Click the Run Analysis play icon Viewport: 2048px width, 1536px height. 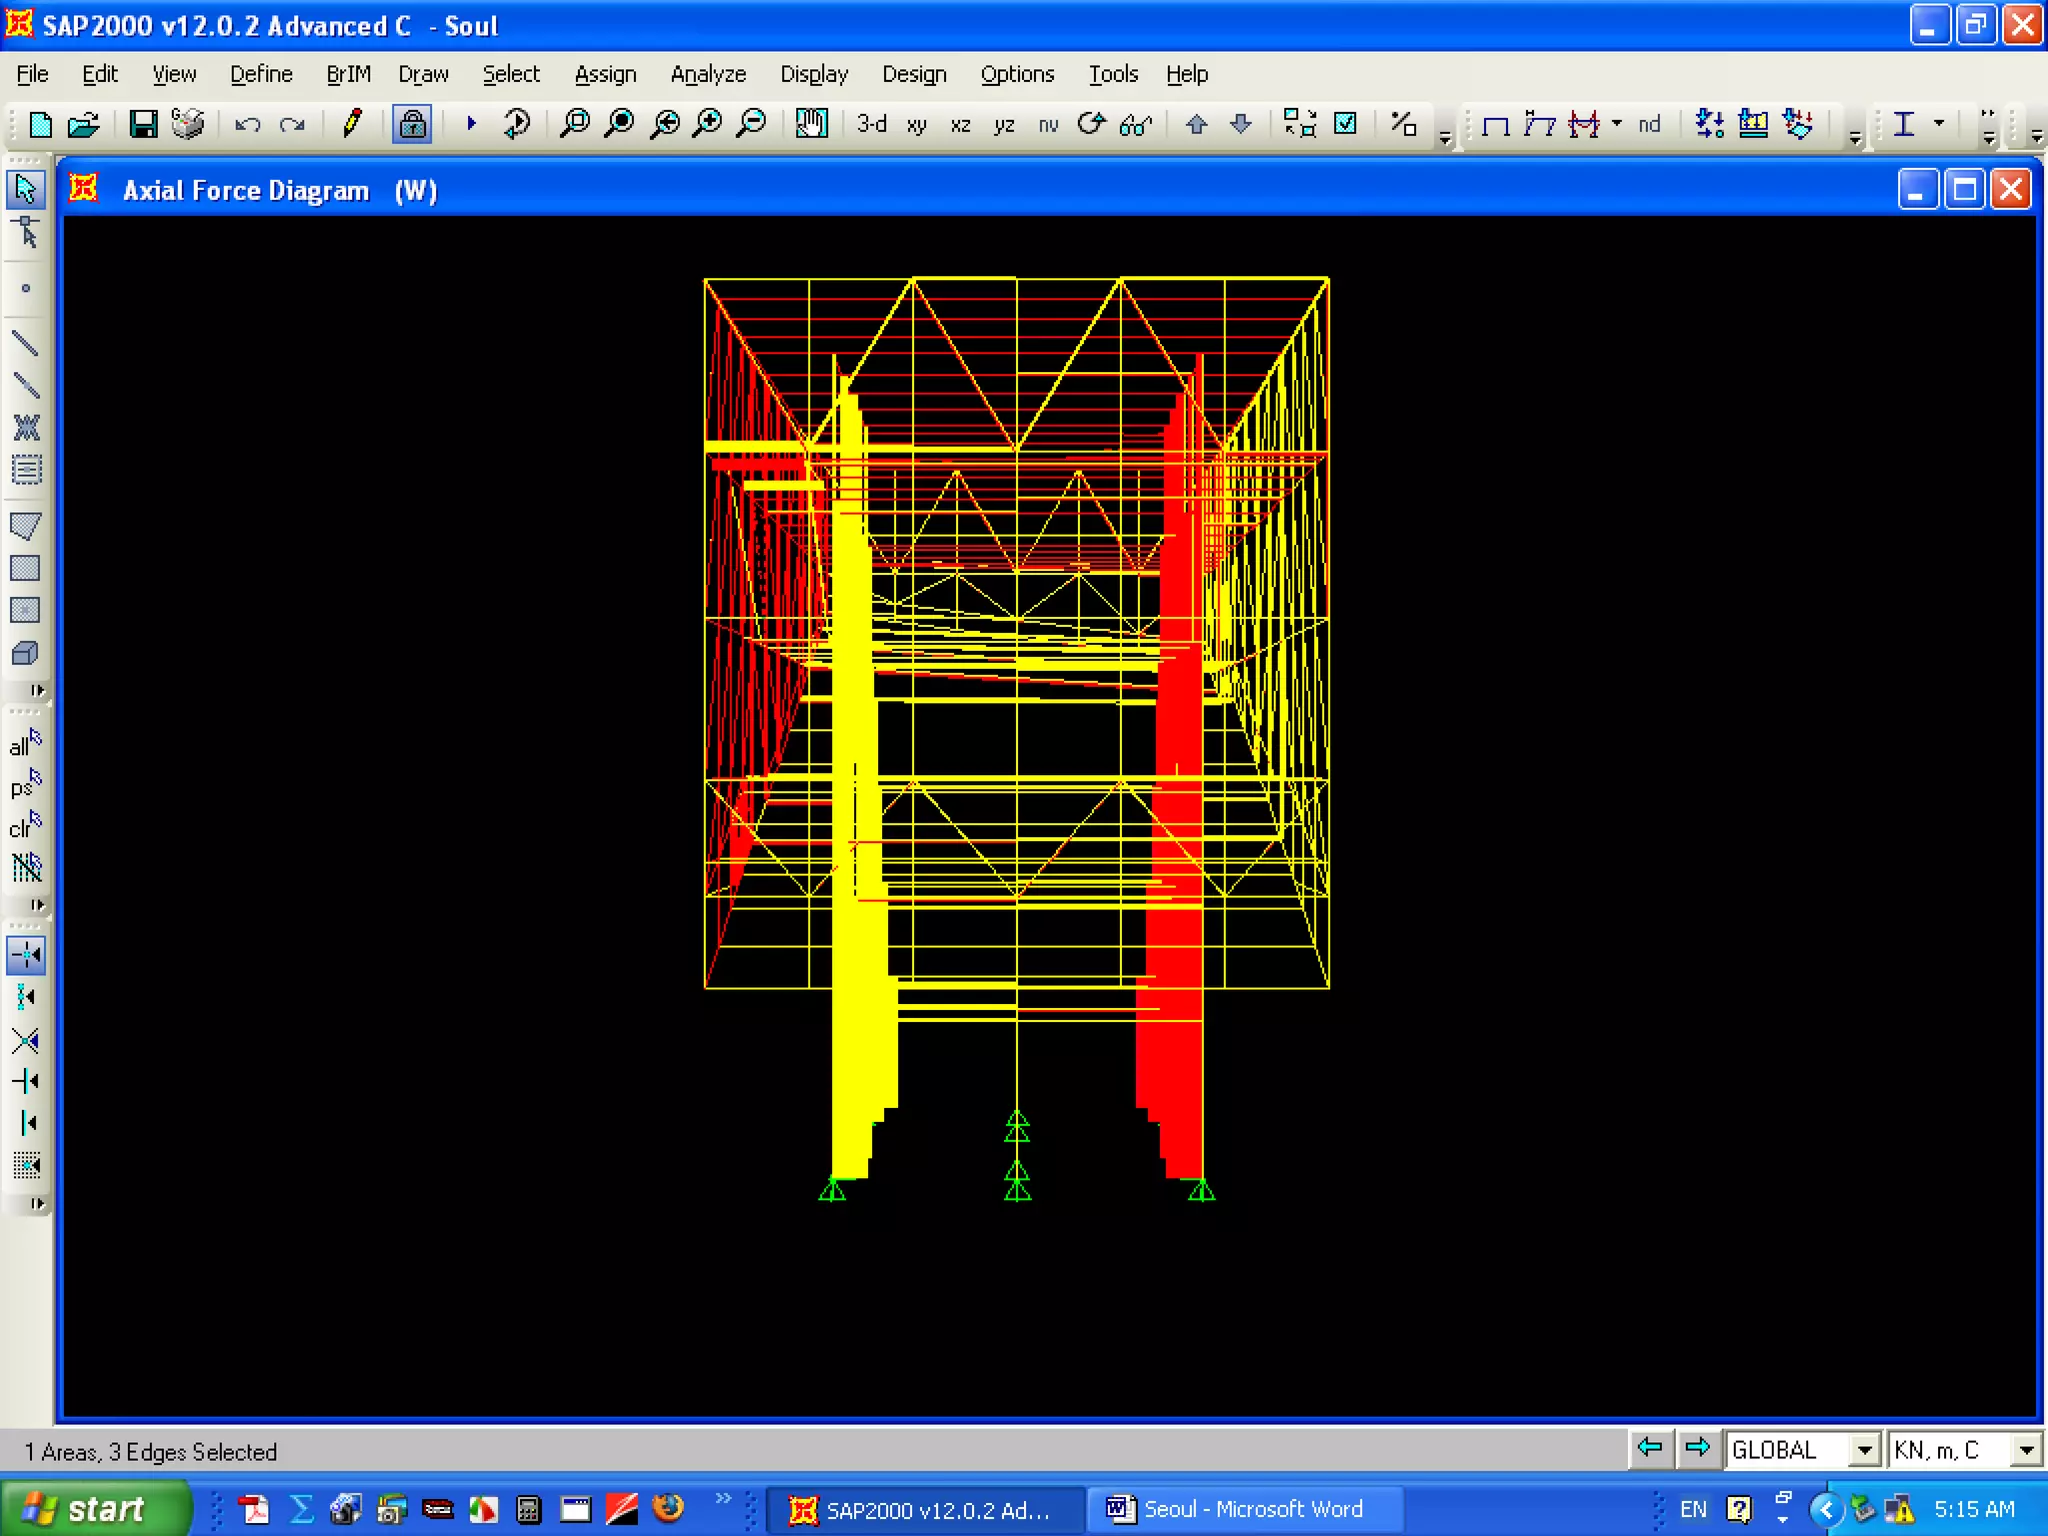tap(471, 124)
